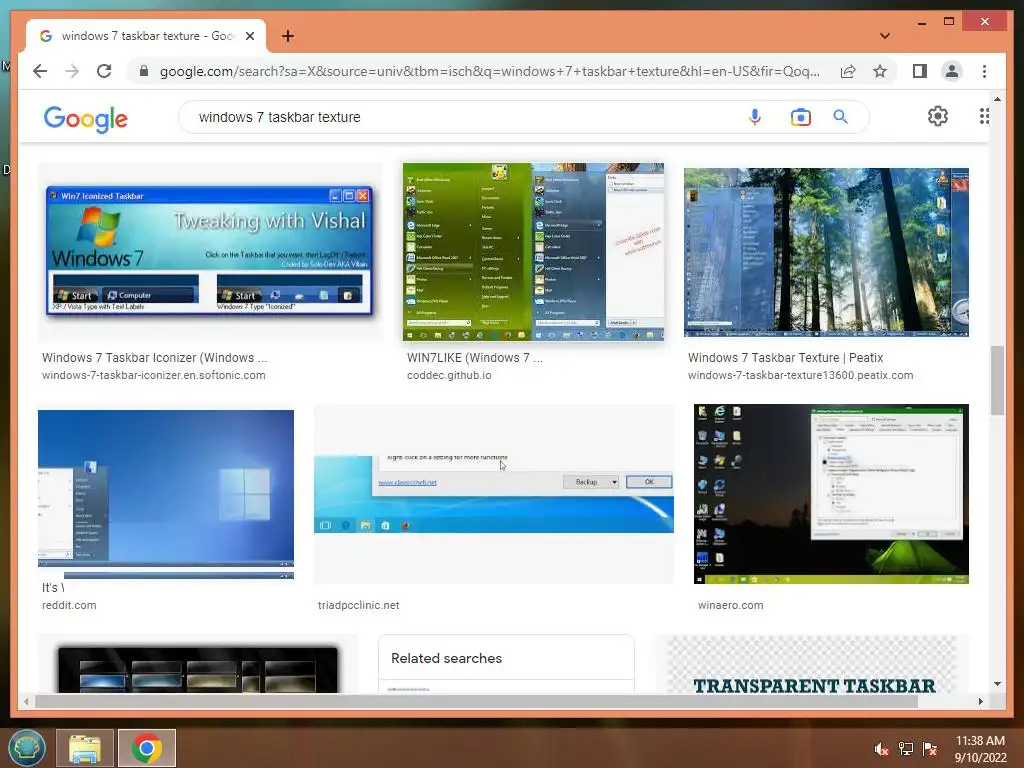Open Chrome side panel

[920, 71]
